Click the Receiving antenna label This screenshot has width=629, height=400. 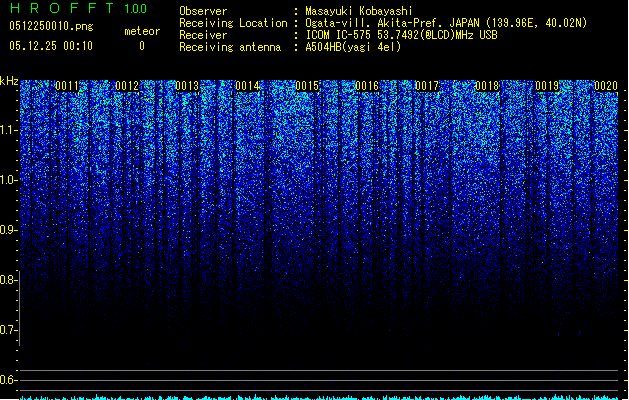(230, 47)
